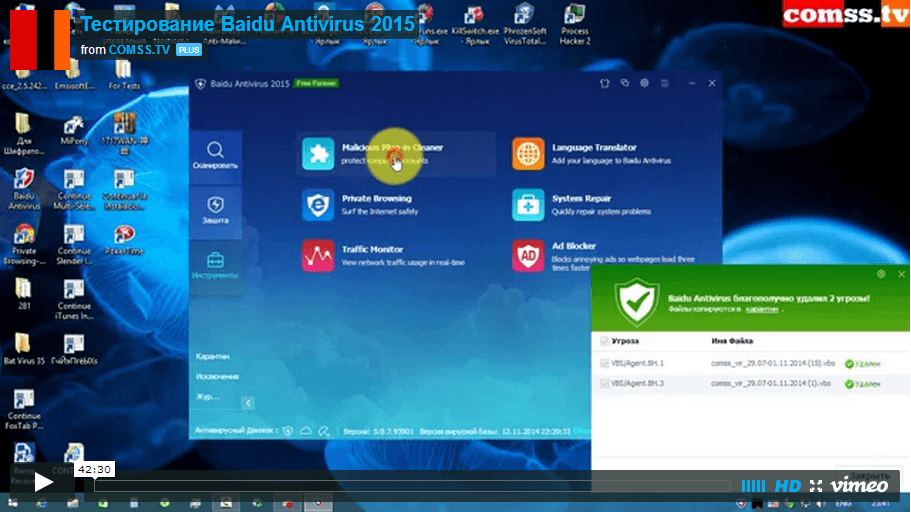Viewport: 911px width, 512px height.
Task: Toggle checkbox for VBS/Agent.BH.3
Action: point(604,384)
